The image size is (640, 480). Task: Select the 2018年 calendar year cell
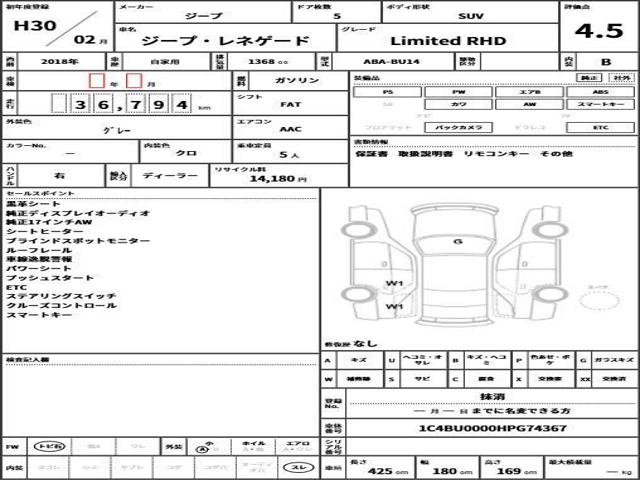pyautogui.click(x=60, y=62)
